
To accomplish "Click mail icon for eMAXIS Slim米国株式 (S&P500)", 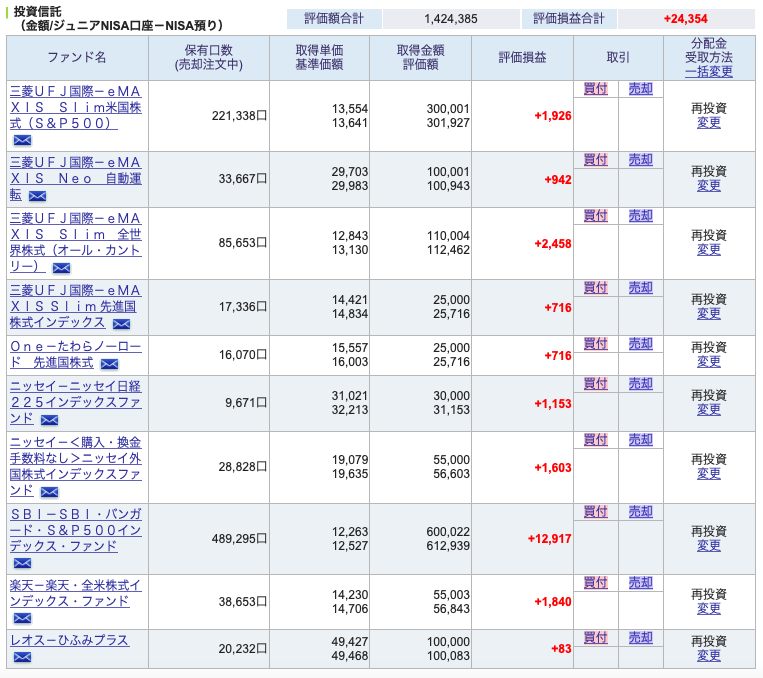I will (x=22, y=141).
